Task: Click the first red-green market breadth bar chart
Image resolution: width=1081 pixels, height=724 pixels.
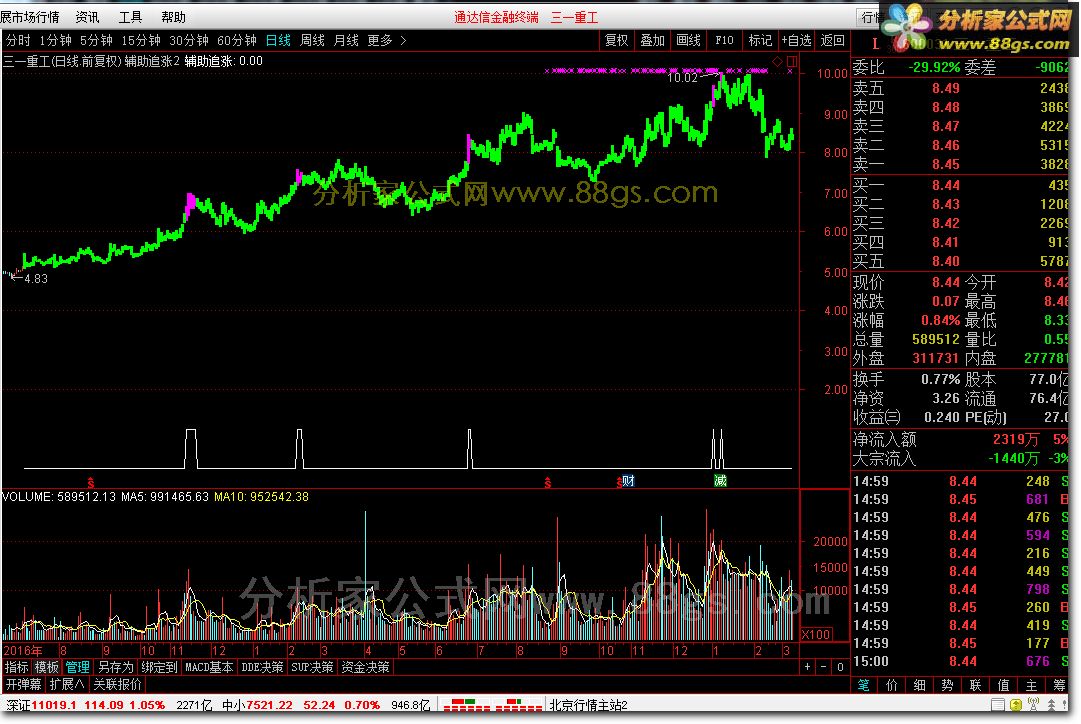Action: (x=469, y=705)
